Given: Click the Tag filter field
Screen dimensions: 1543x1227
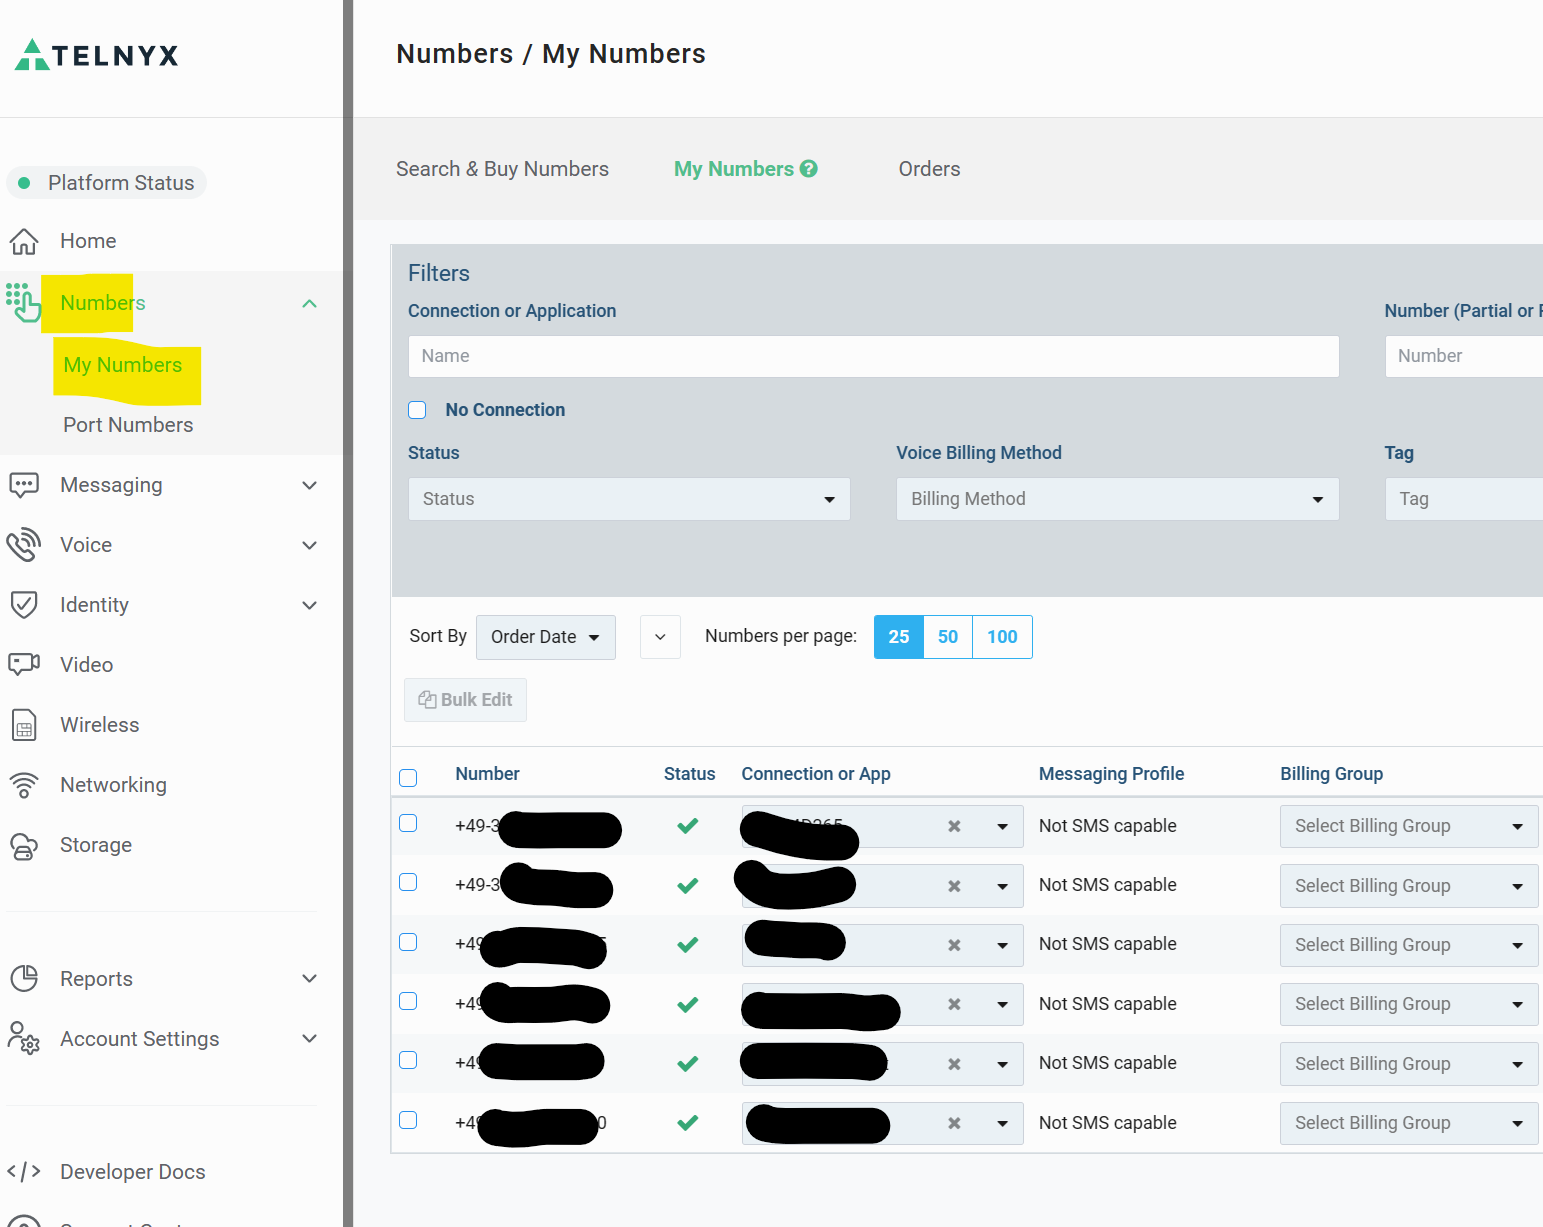Looking at the screenshot, I should coord(1464,499).
